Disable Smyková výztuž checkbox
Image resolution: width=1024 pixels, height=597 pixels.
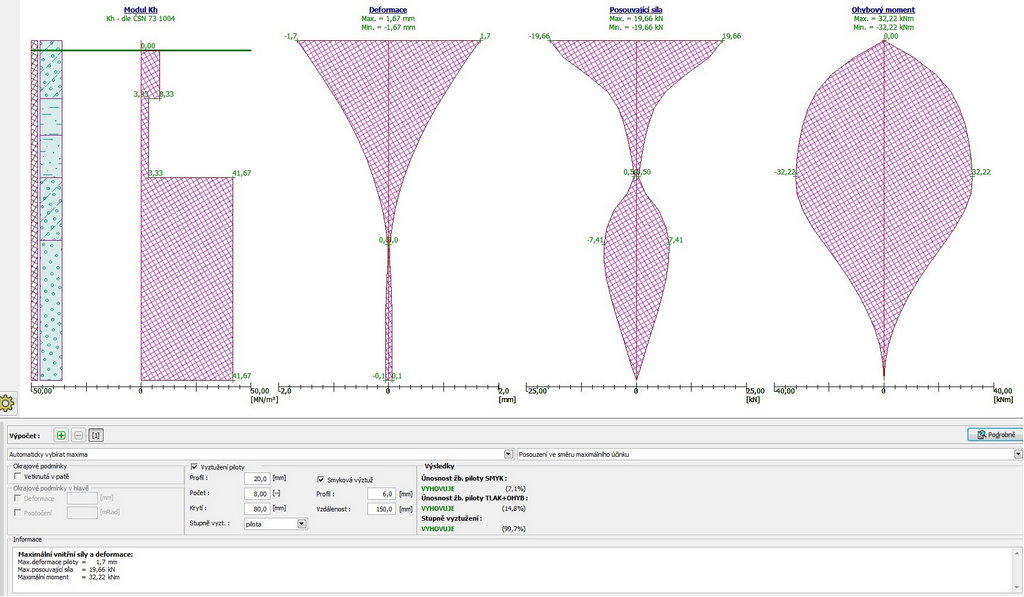[321, 480]
